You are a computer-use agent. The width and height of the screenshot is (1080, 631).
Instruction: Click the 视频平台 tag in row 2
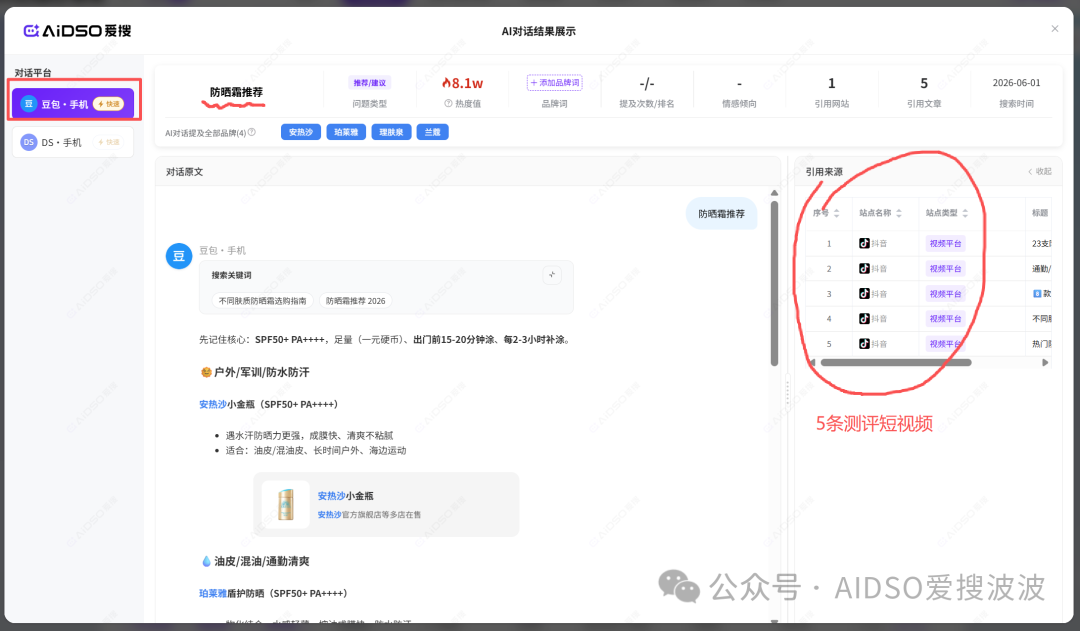point(945,269)
